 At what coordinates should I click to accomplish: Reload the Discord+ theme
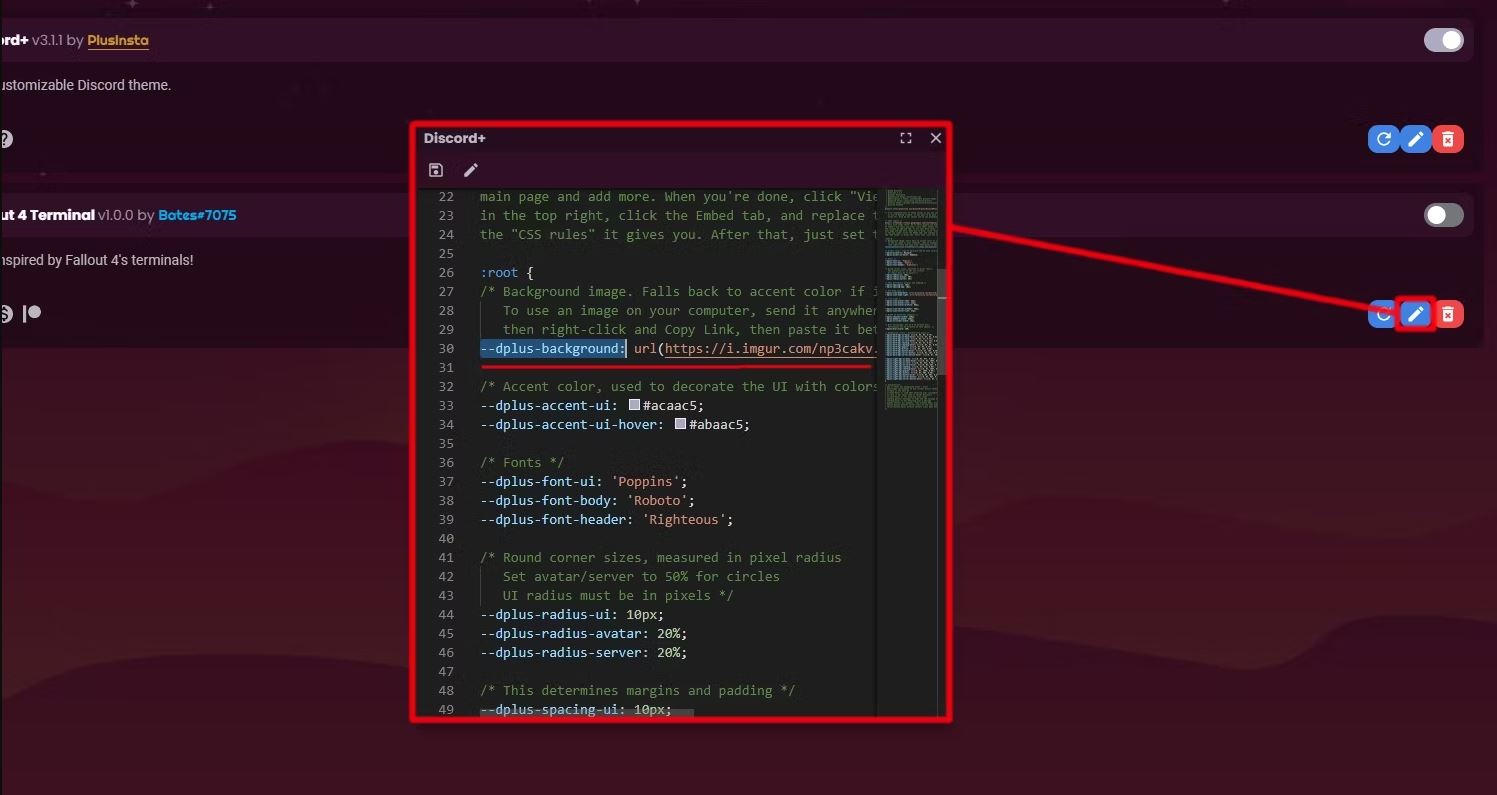click(1384, 139)
